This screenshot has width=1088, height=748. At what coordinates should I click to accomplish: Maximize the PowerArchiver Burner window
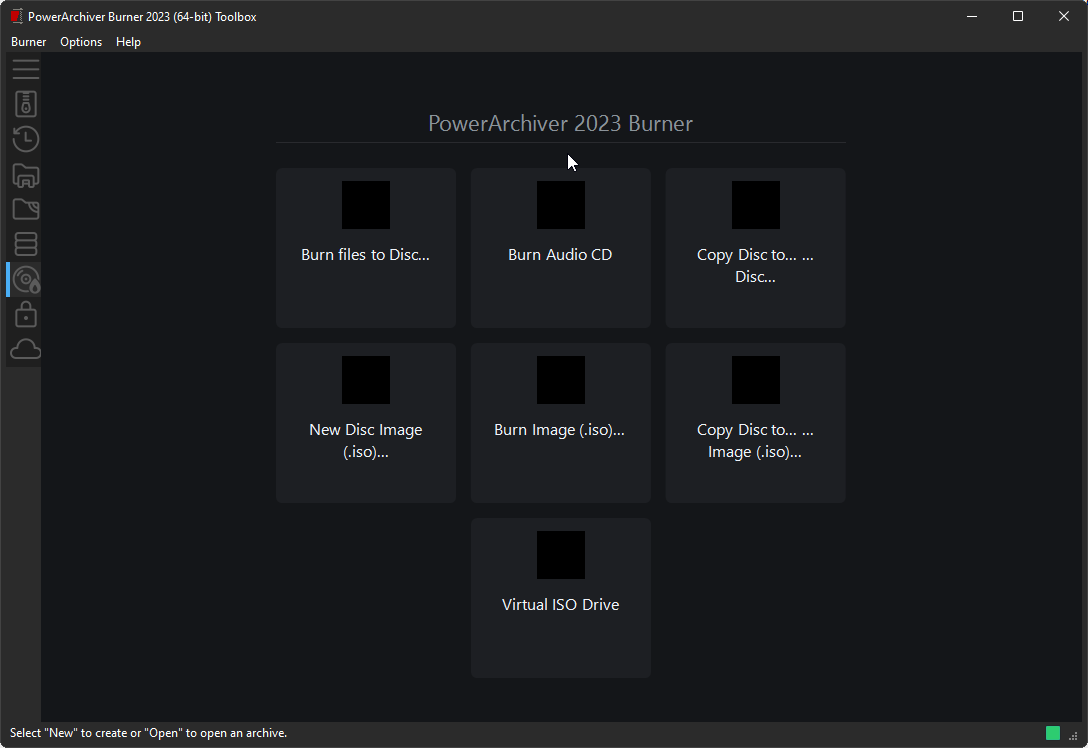[x=1018, y=16]
